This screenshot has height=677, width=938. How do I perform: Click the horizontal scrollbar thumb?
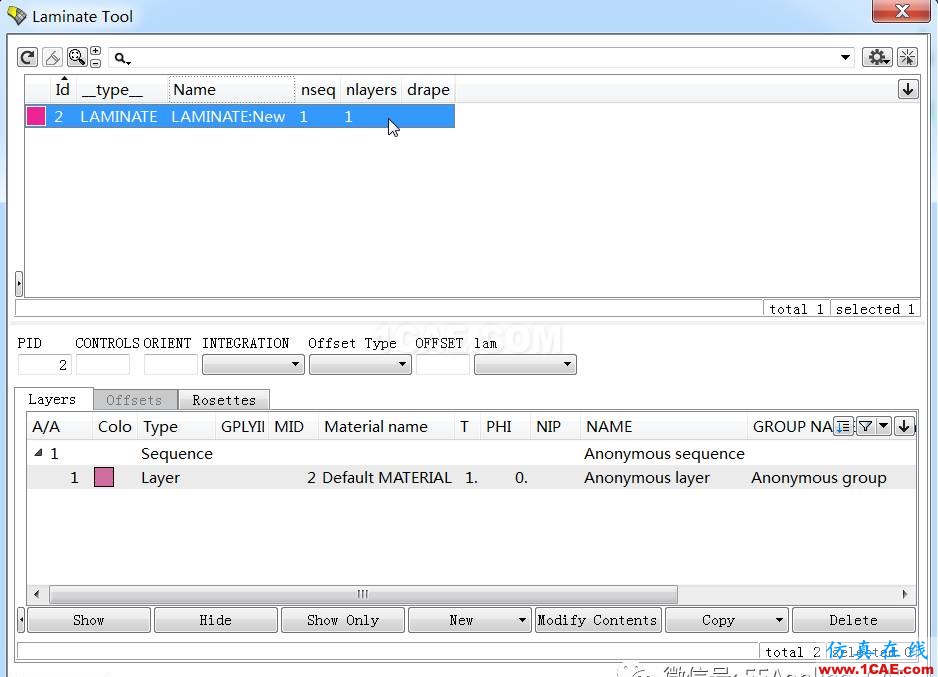(363, 594)
